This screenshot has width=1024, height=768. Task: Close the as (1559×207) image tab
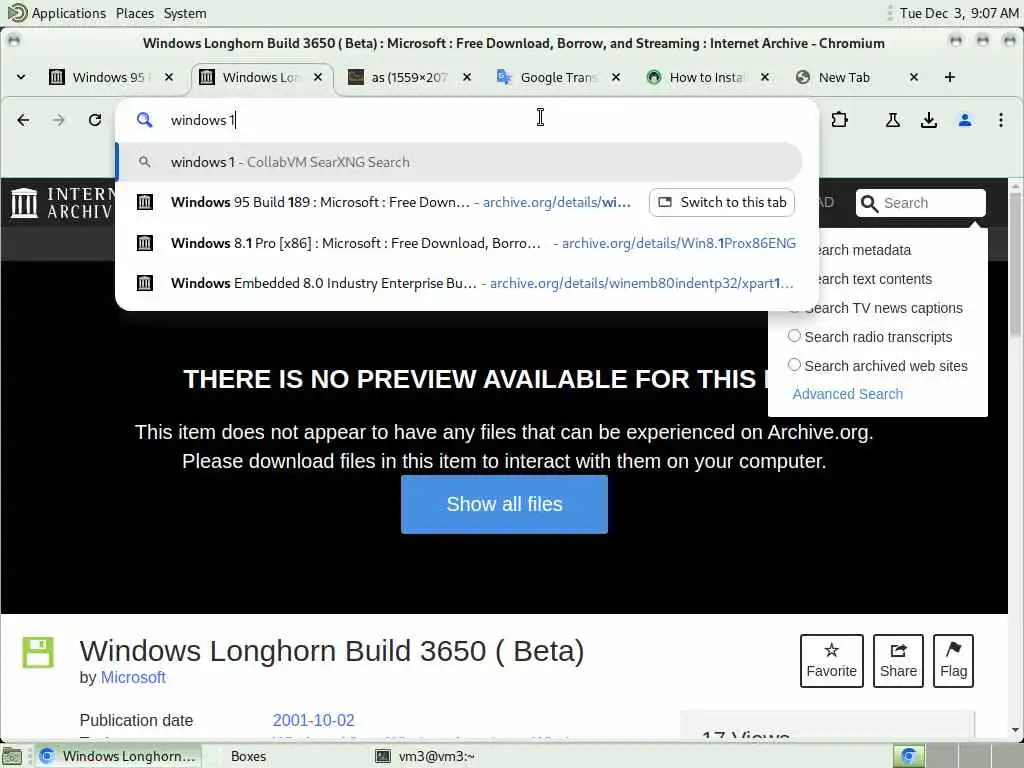click(x=467, y=77)
